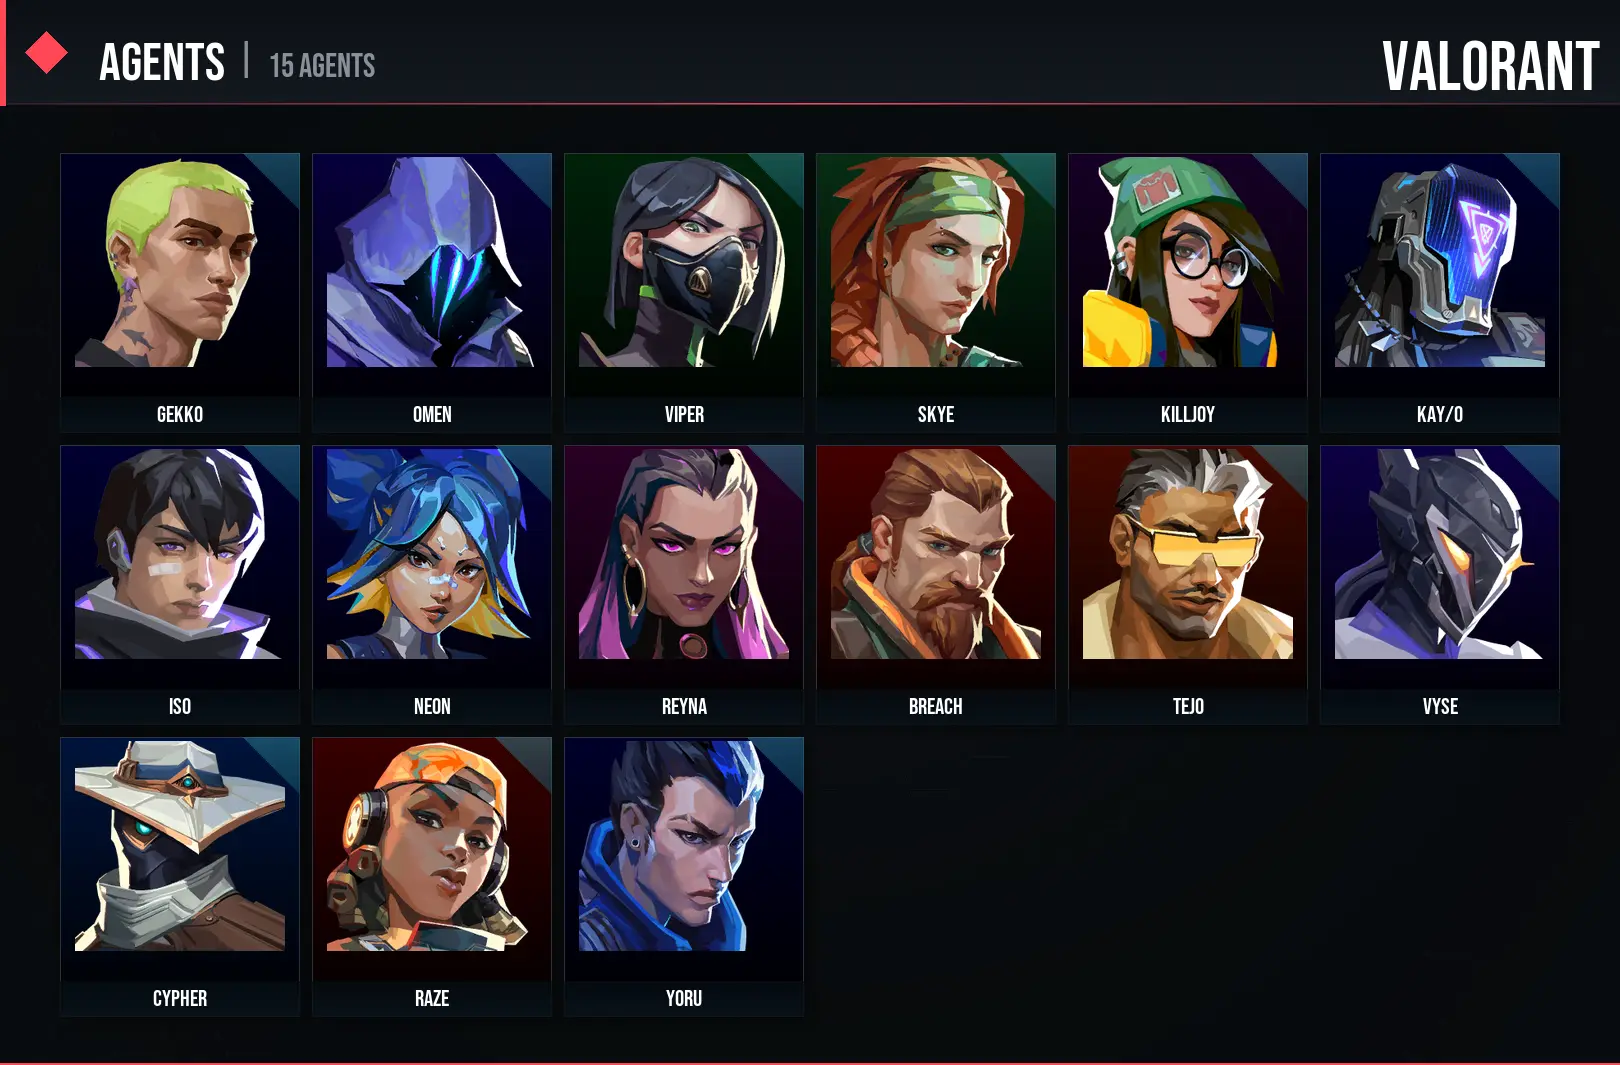The height and width of the screenshot is (1065, 1620).
Task: Click the 15 AGENTS counter label
Action: coord(322,66)
